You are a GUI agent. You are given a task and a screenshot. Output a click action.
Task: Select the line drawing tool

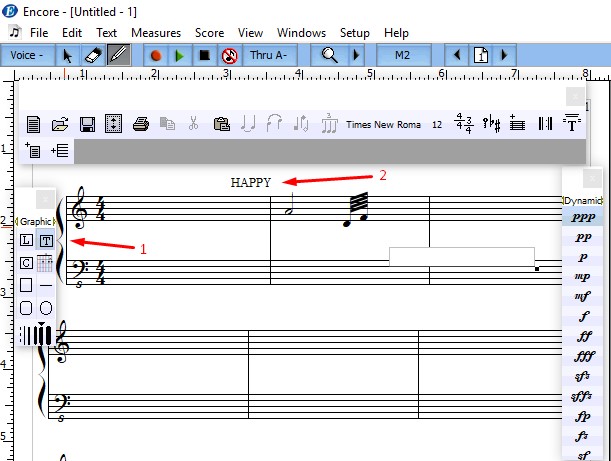pos(46,286)
